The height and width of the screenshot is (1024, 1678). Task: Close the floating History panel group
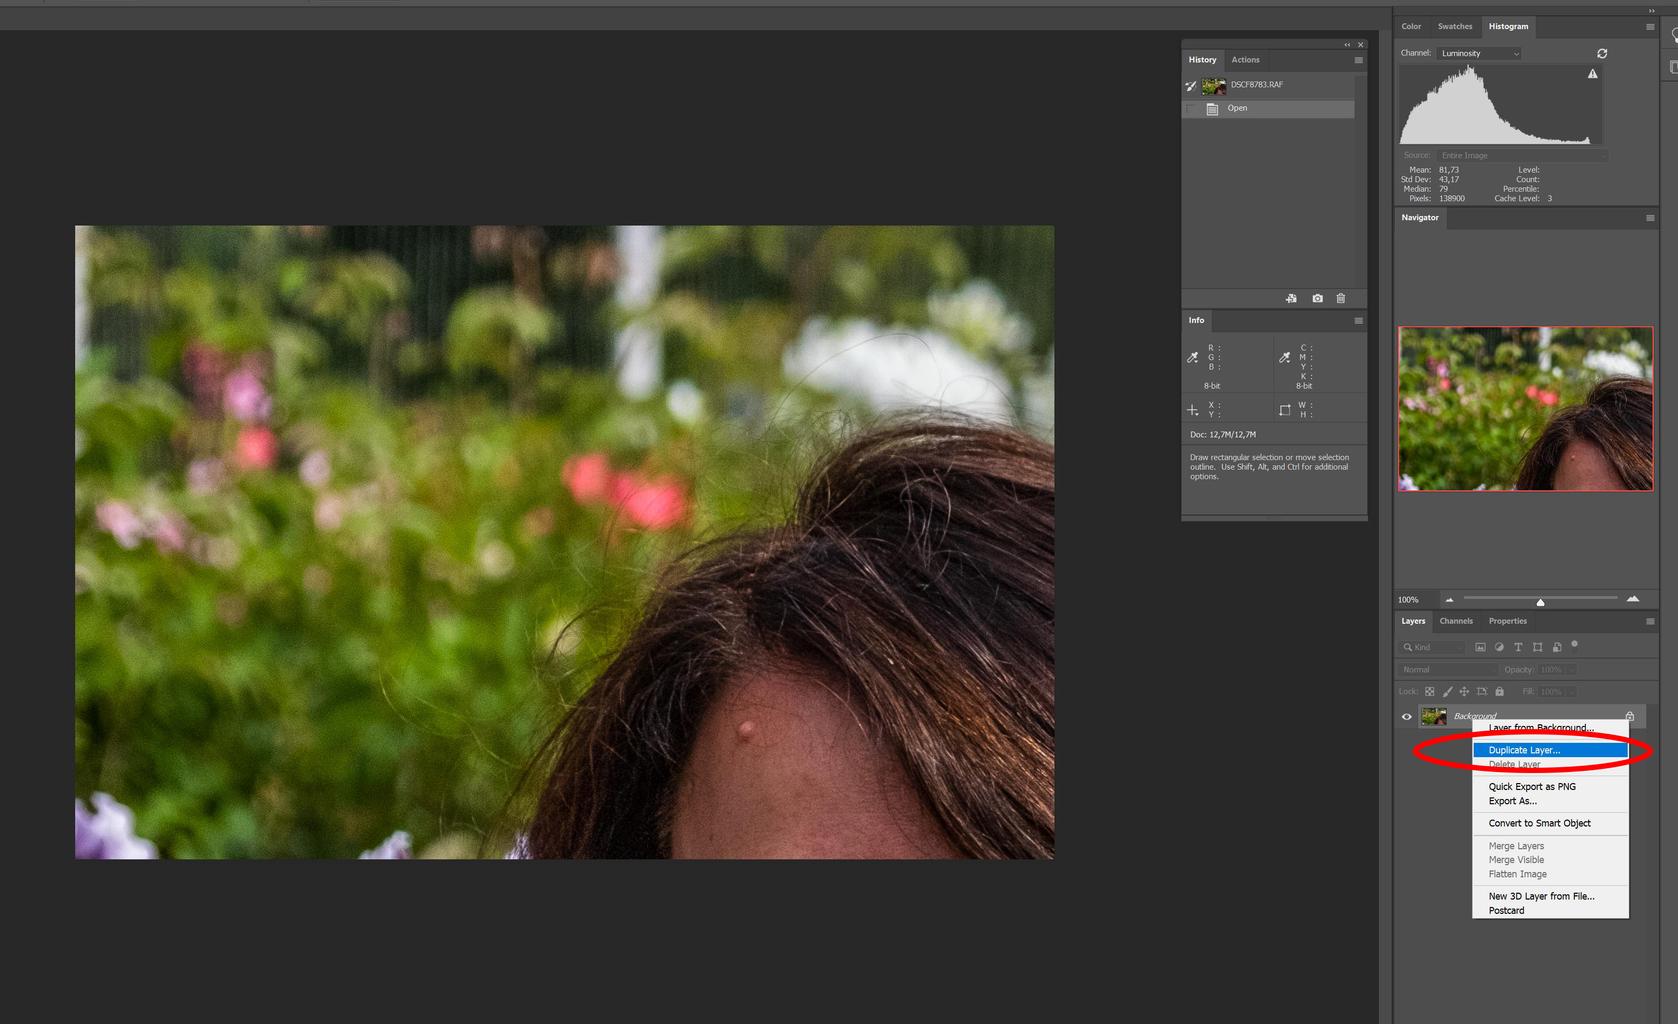1360,45
